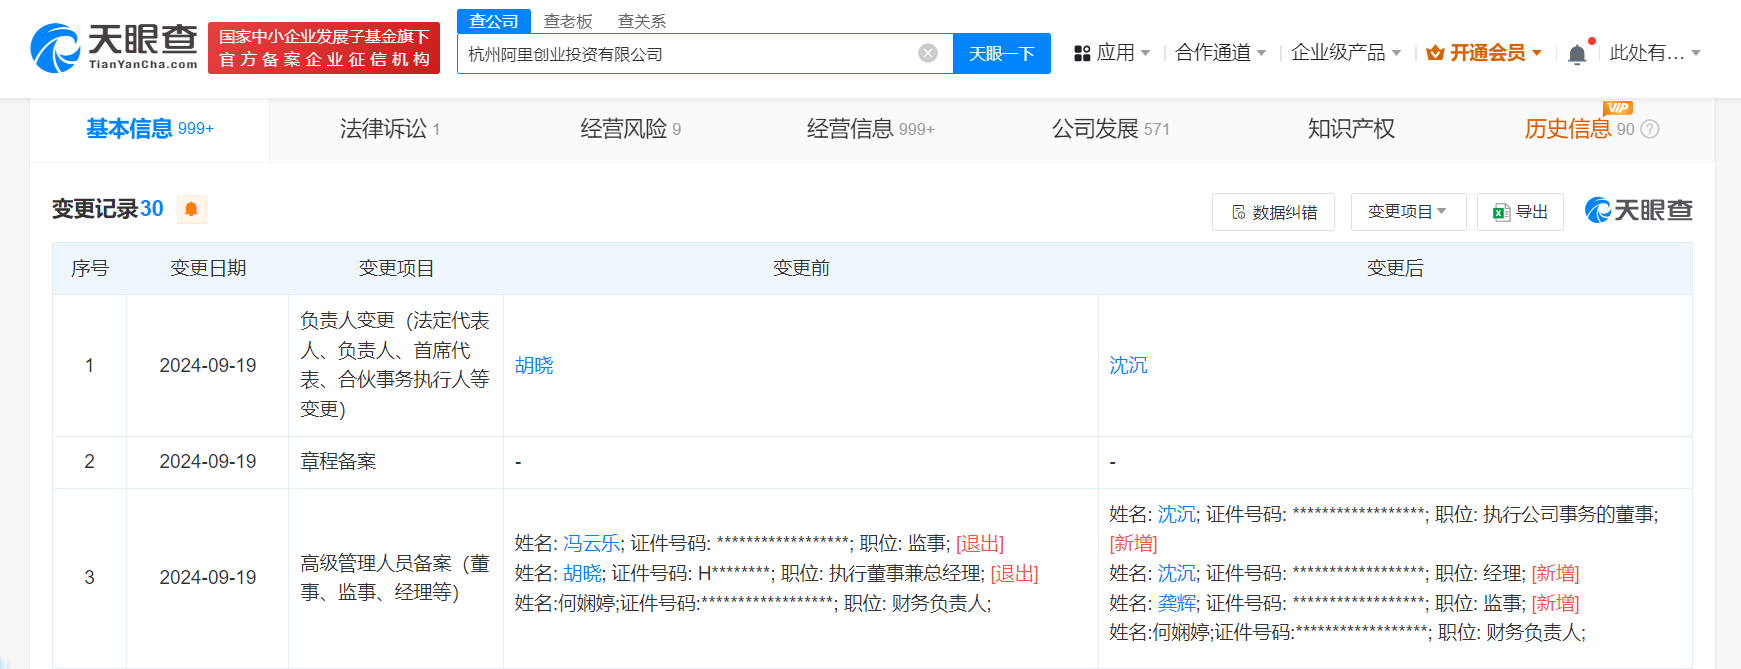Click the 2024-09-19 date in row 2

point(208,462)
